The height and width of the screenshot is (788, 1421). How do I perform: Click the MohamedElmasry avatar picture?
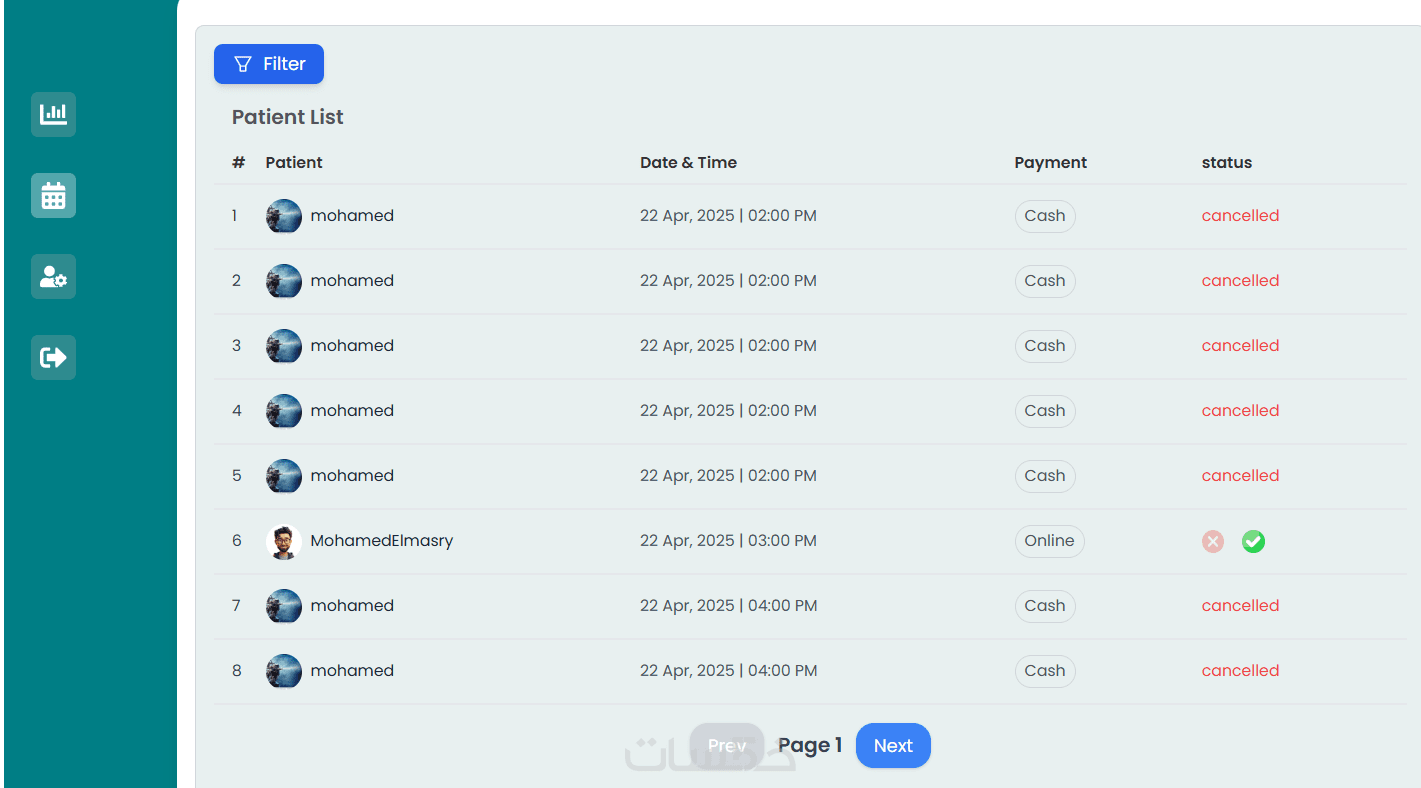(284, 542)
